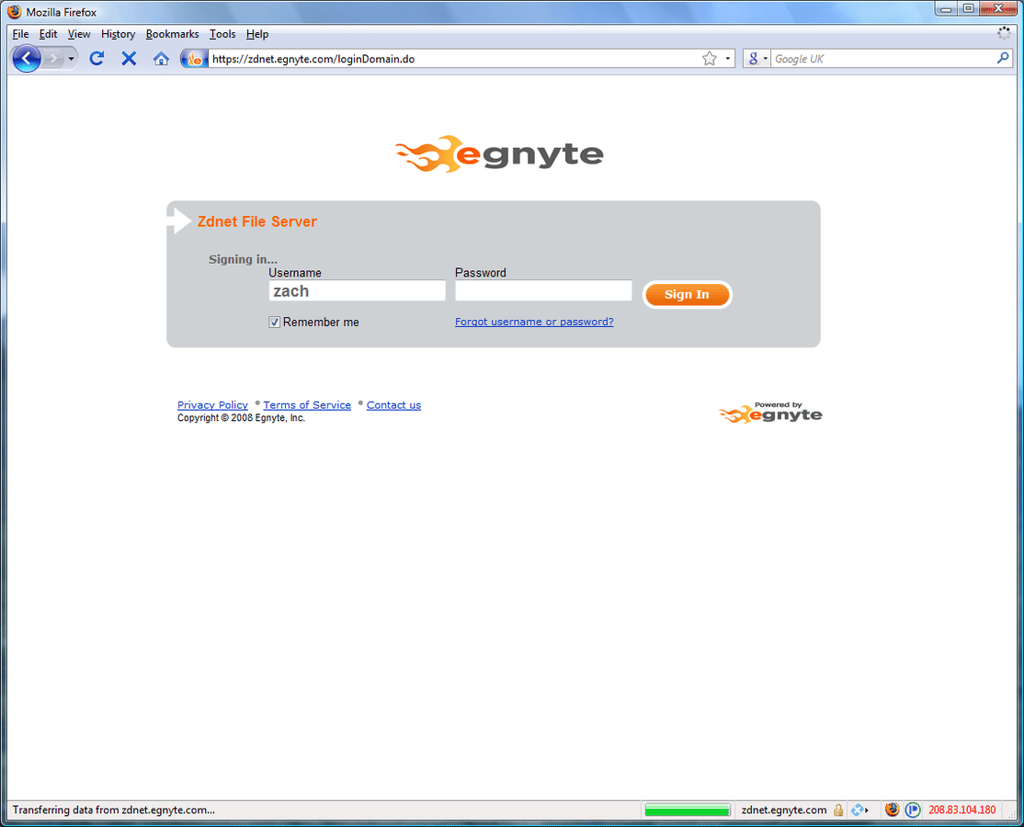The width and height of the screenshot is (1024, 827).
Task: Click the Signing in... status text
Action: (243, 259)
